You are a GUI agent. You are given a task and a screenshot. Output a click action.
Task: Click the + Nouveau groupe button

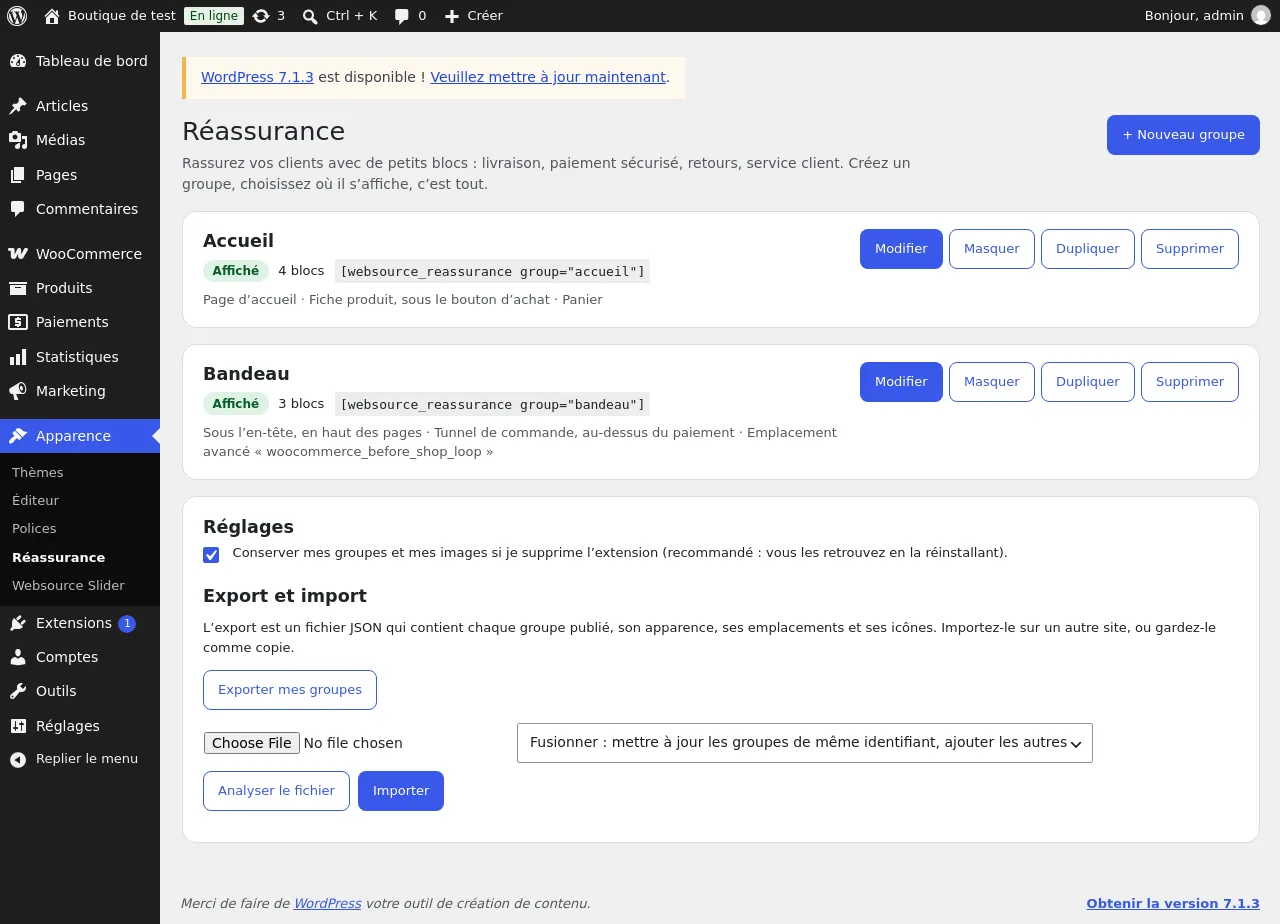[x=1183, y=135]
